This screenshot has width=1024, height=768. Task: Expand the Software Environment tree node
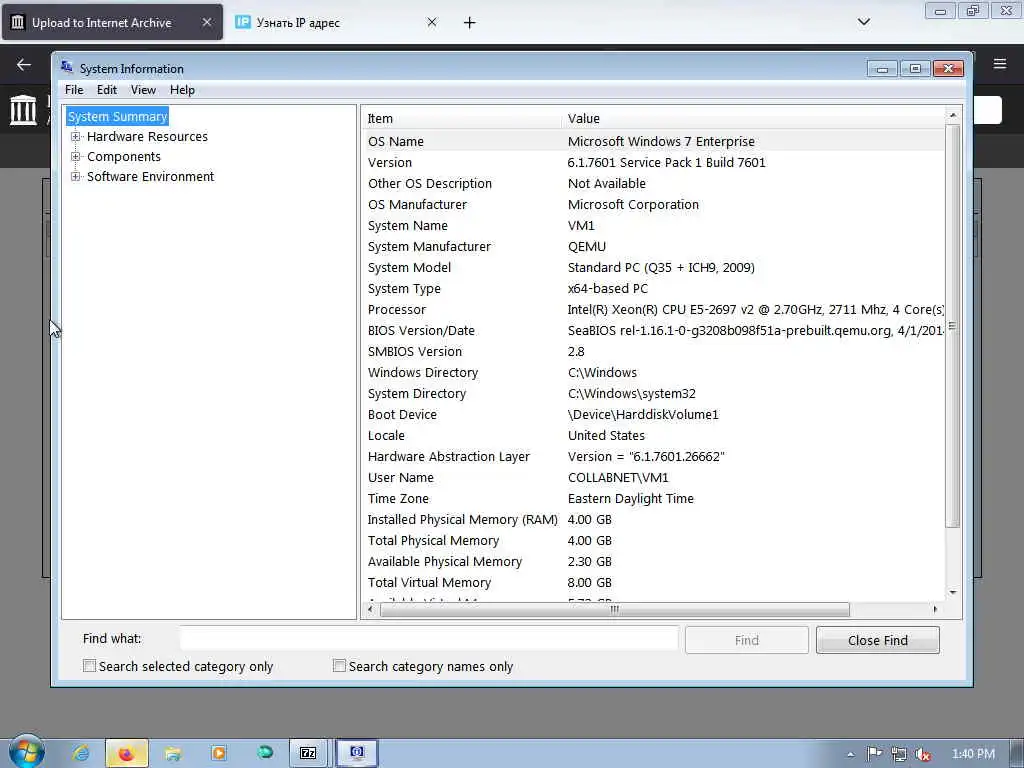(76, 176)
